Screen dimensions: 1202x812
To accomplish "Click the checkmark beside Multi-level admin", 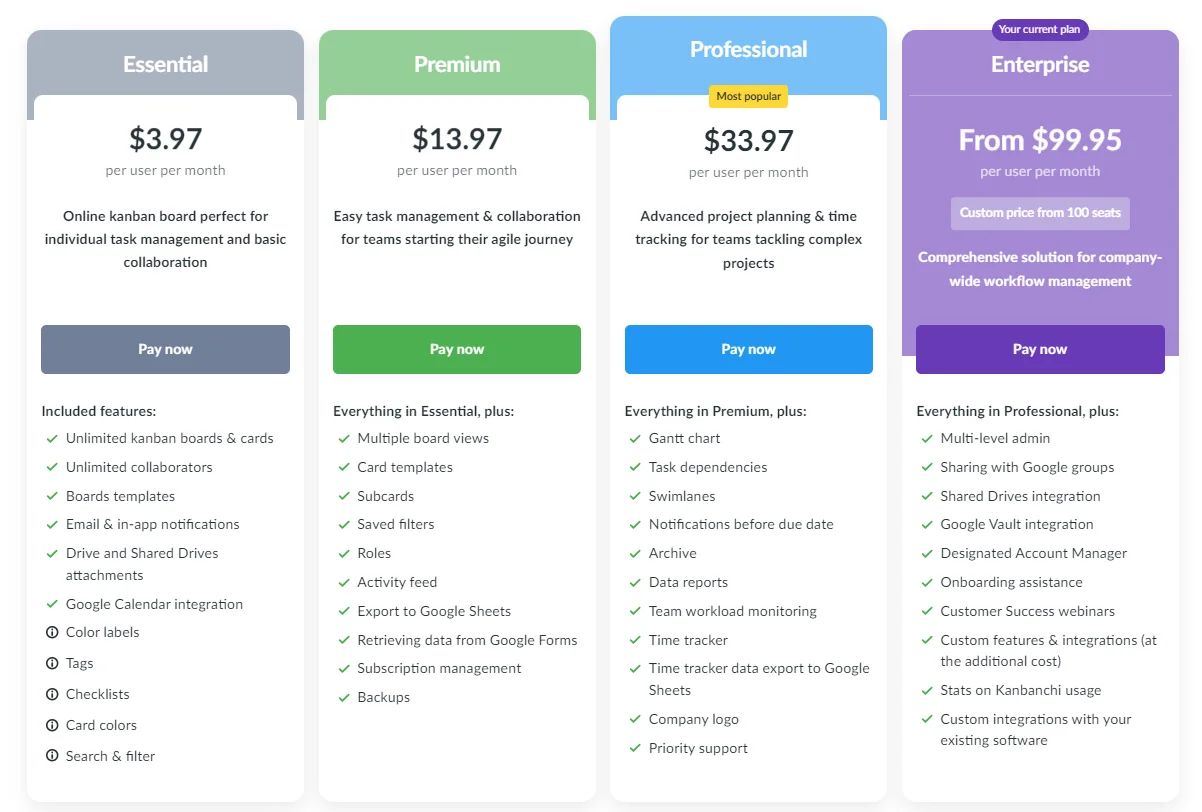I will 927,439.
